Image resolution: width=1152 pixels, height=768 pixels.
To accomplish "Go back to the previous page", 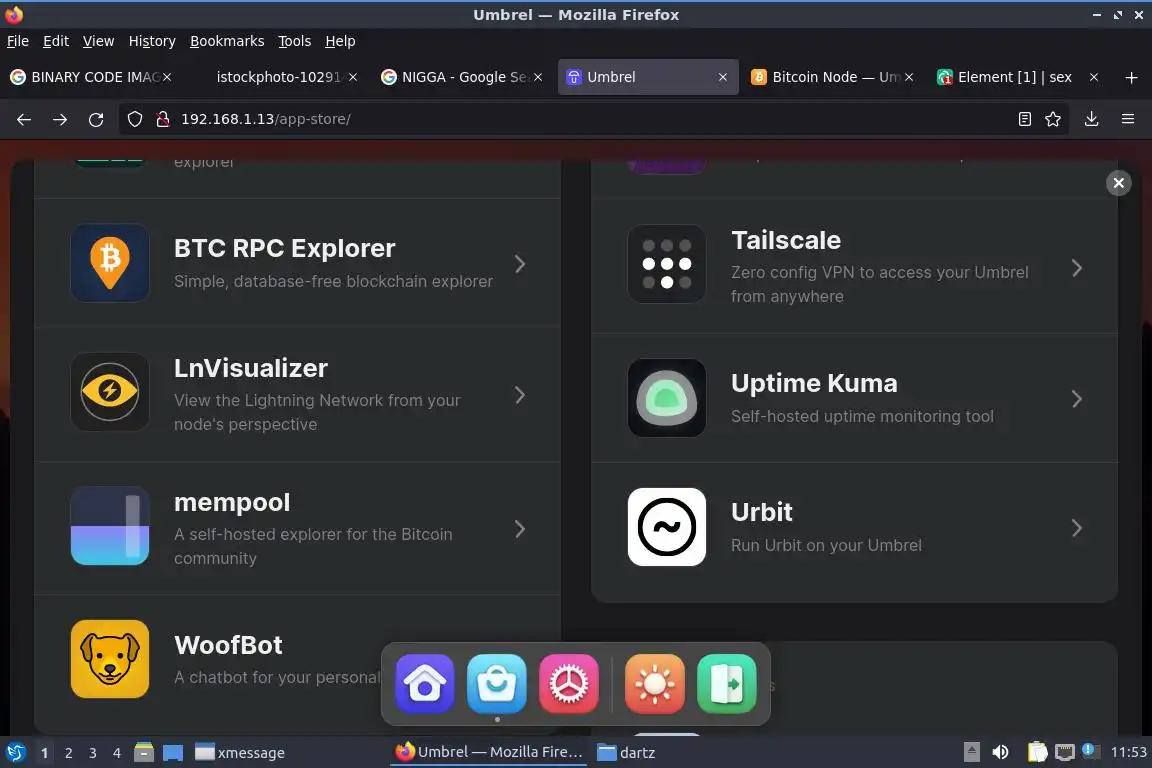I will pos(24,119).
